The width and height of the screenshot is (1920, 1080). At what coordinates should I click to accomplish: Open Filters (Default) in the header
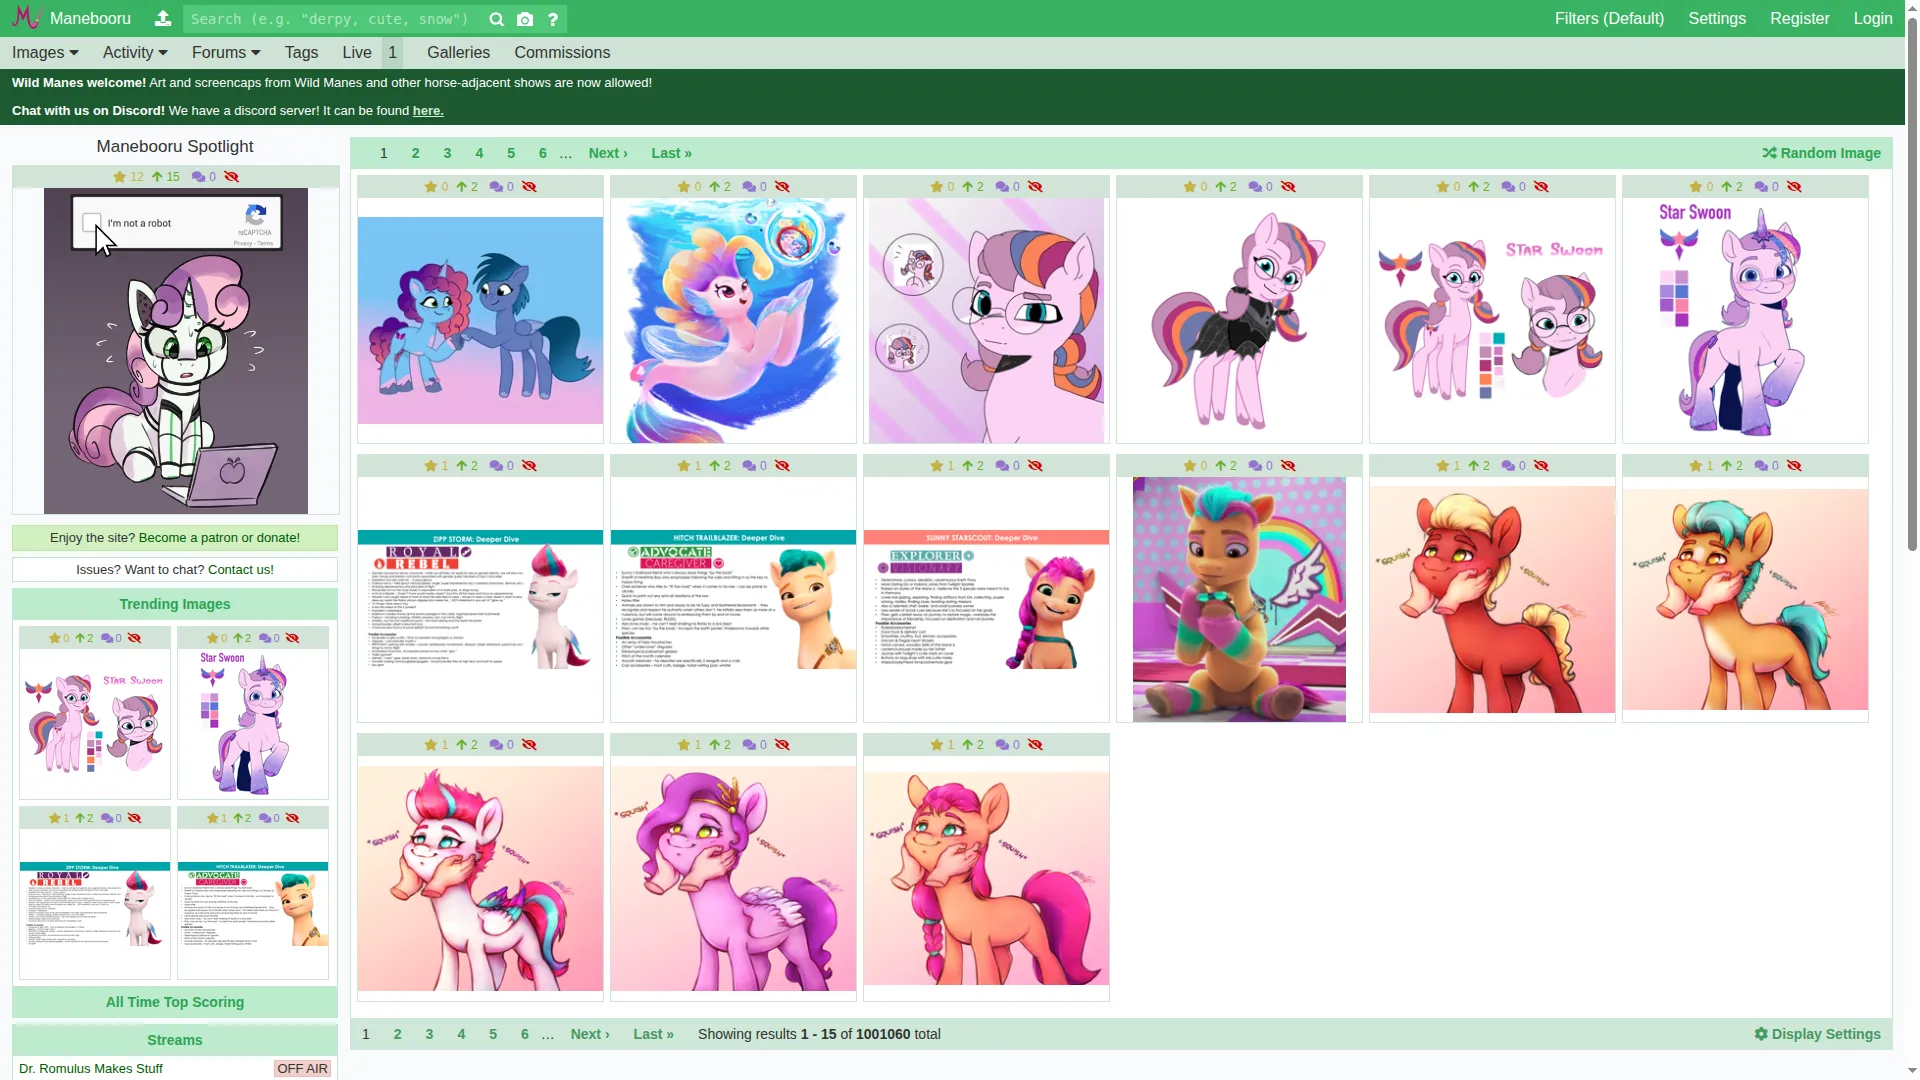[x=1609, y=19]
